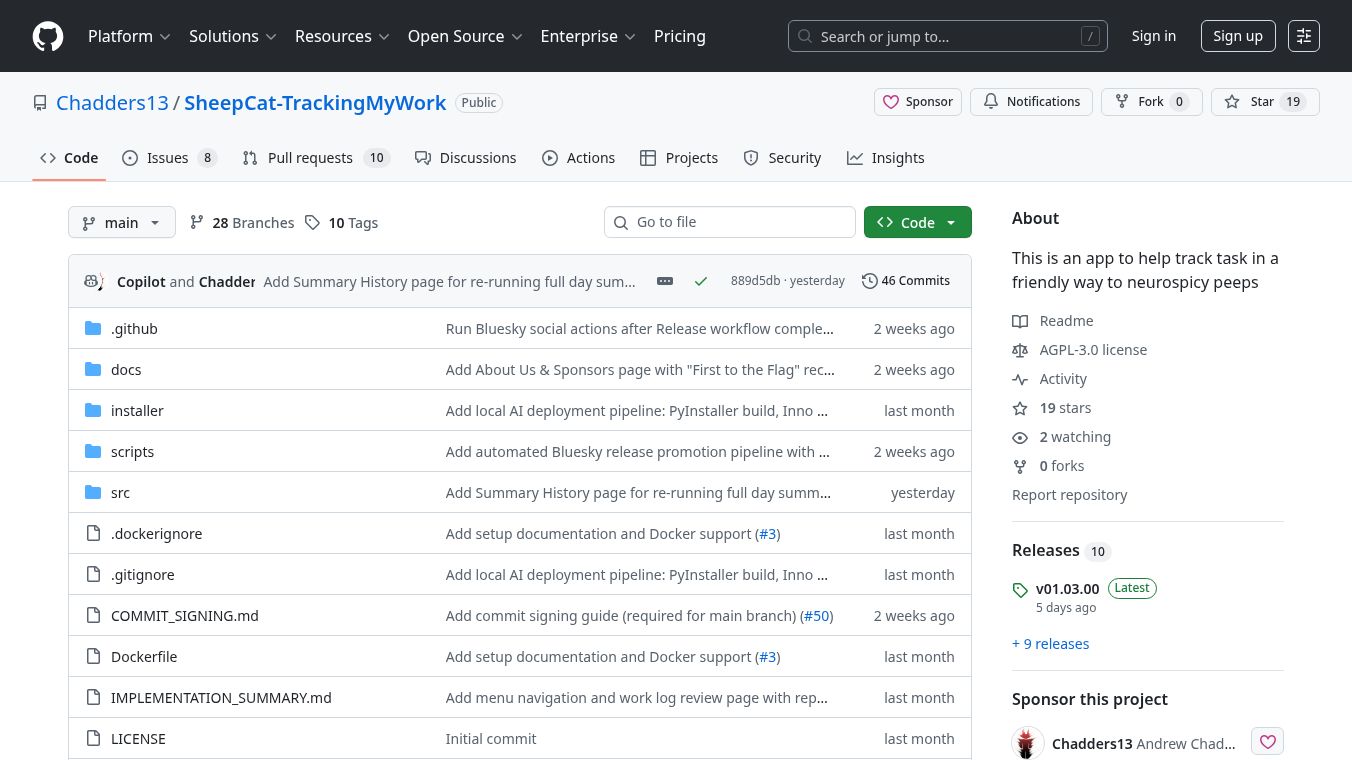Open the accessibility settings icon in header
1352x760 pixels.
tap(1303, 36)
